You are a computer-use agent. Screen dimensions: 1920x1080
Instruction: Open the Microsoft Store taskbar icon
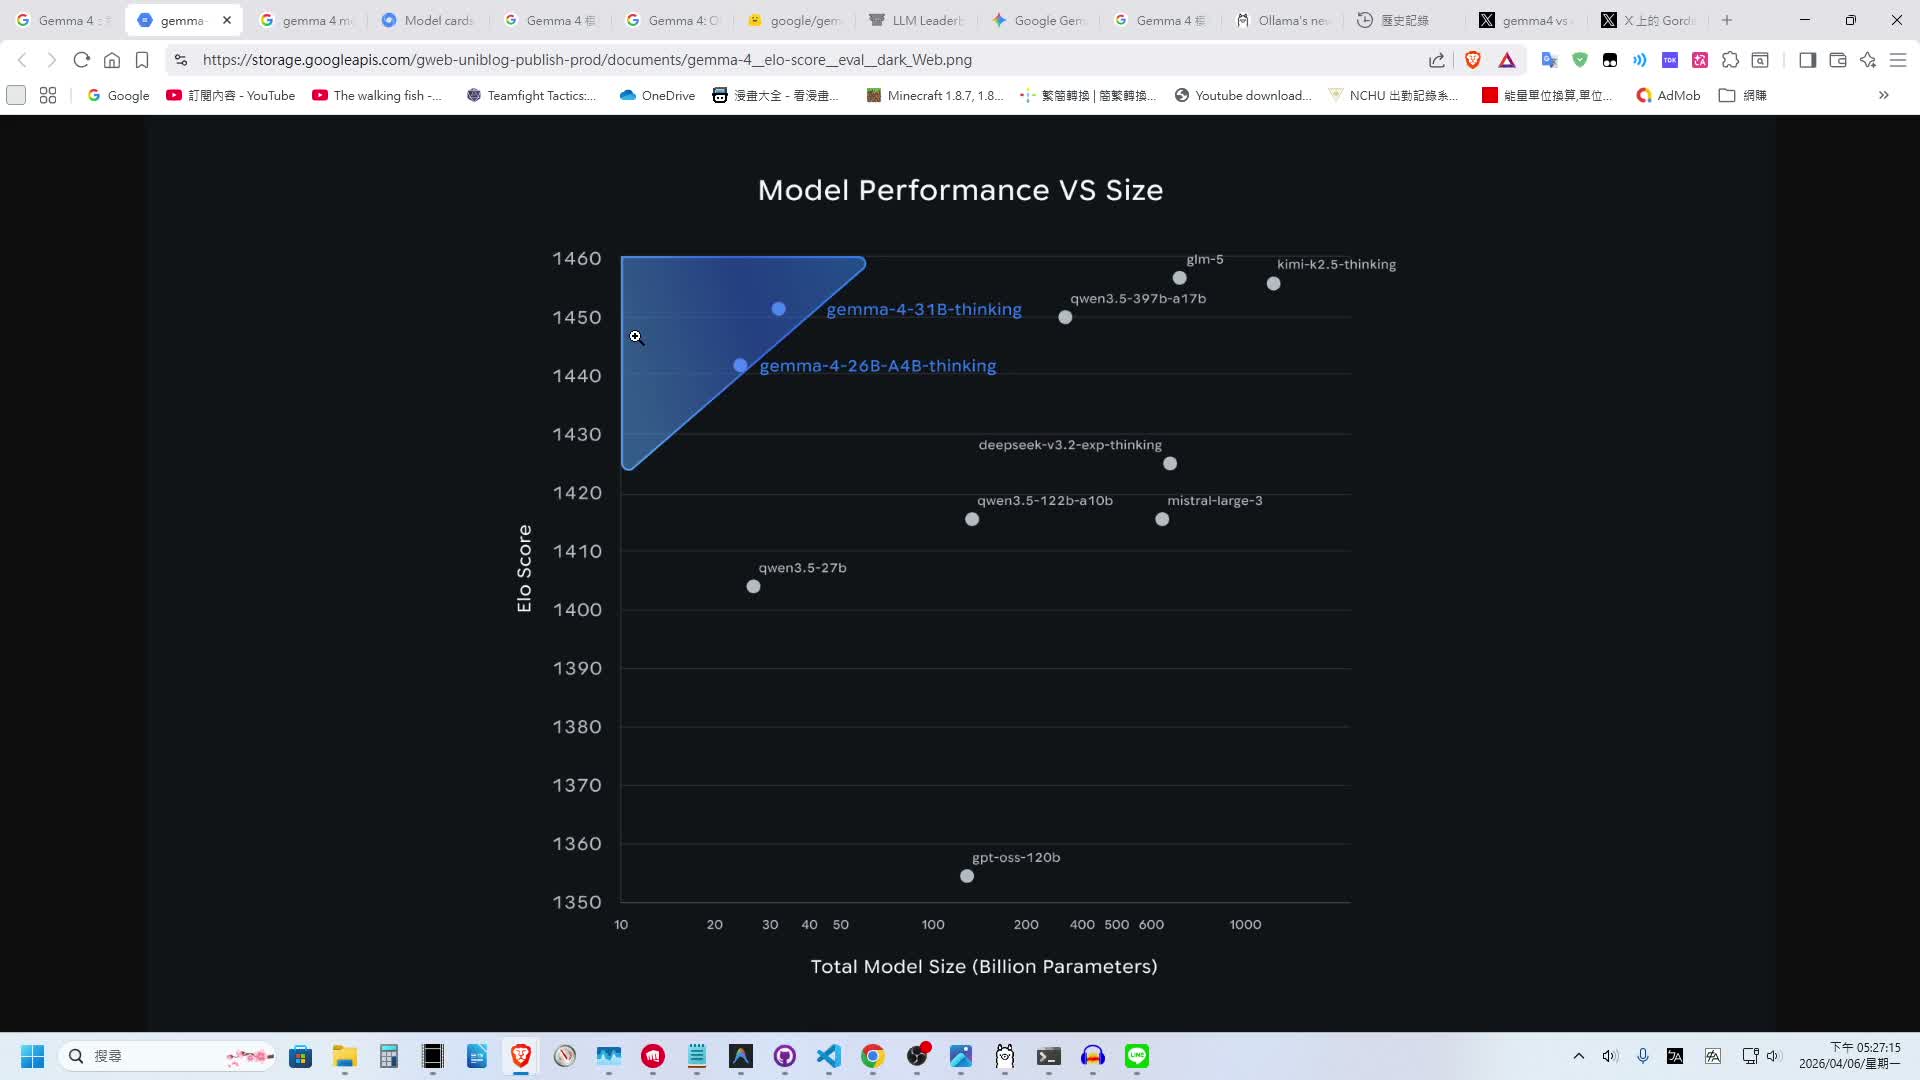[x=301, y=1056]
